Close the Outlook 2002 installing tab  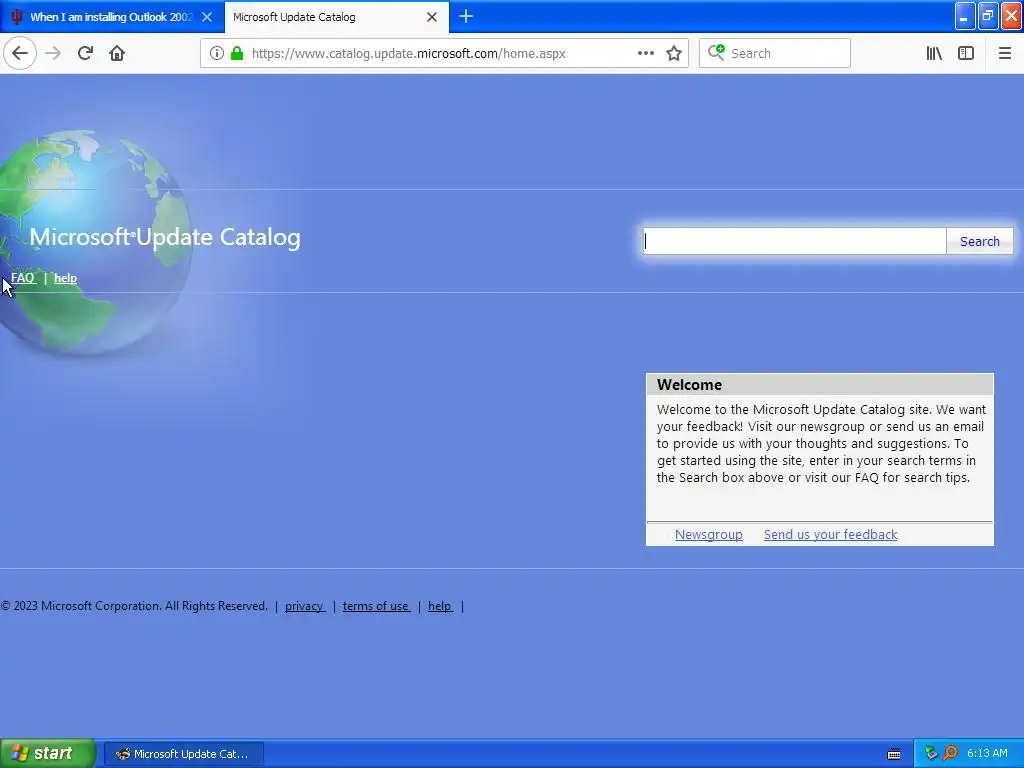click(207, 17)
